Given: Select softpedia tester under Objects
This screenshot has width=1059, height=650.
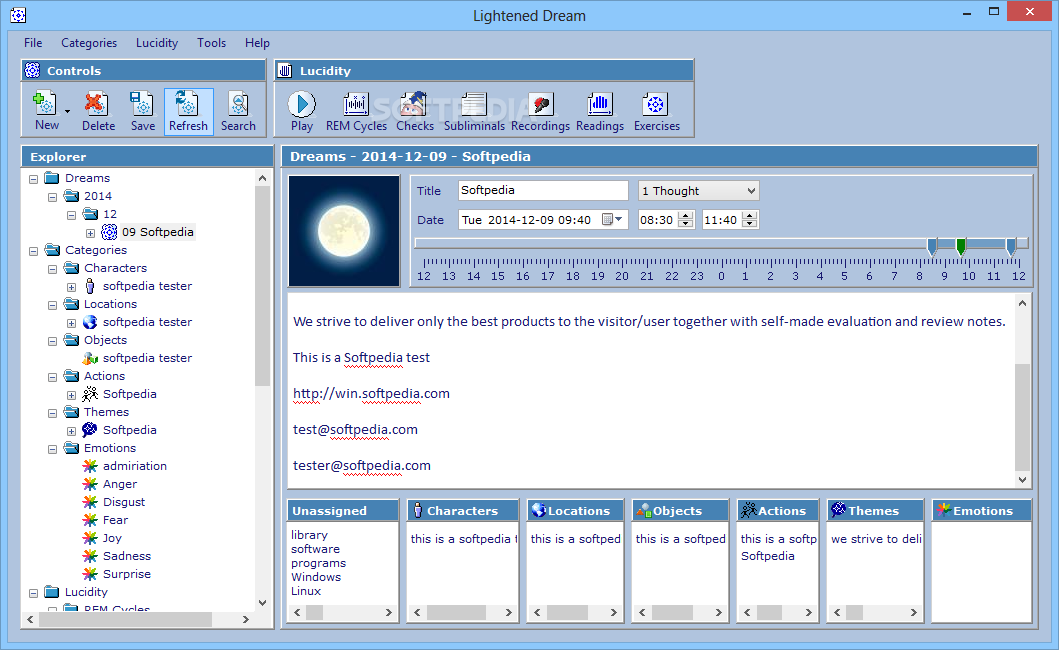Looking at the screenshot, I should coord(147,357).
